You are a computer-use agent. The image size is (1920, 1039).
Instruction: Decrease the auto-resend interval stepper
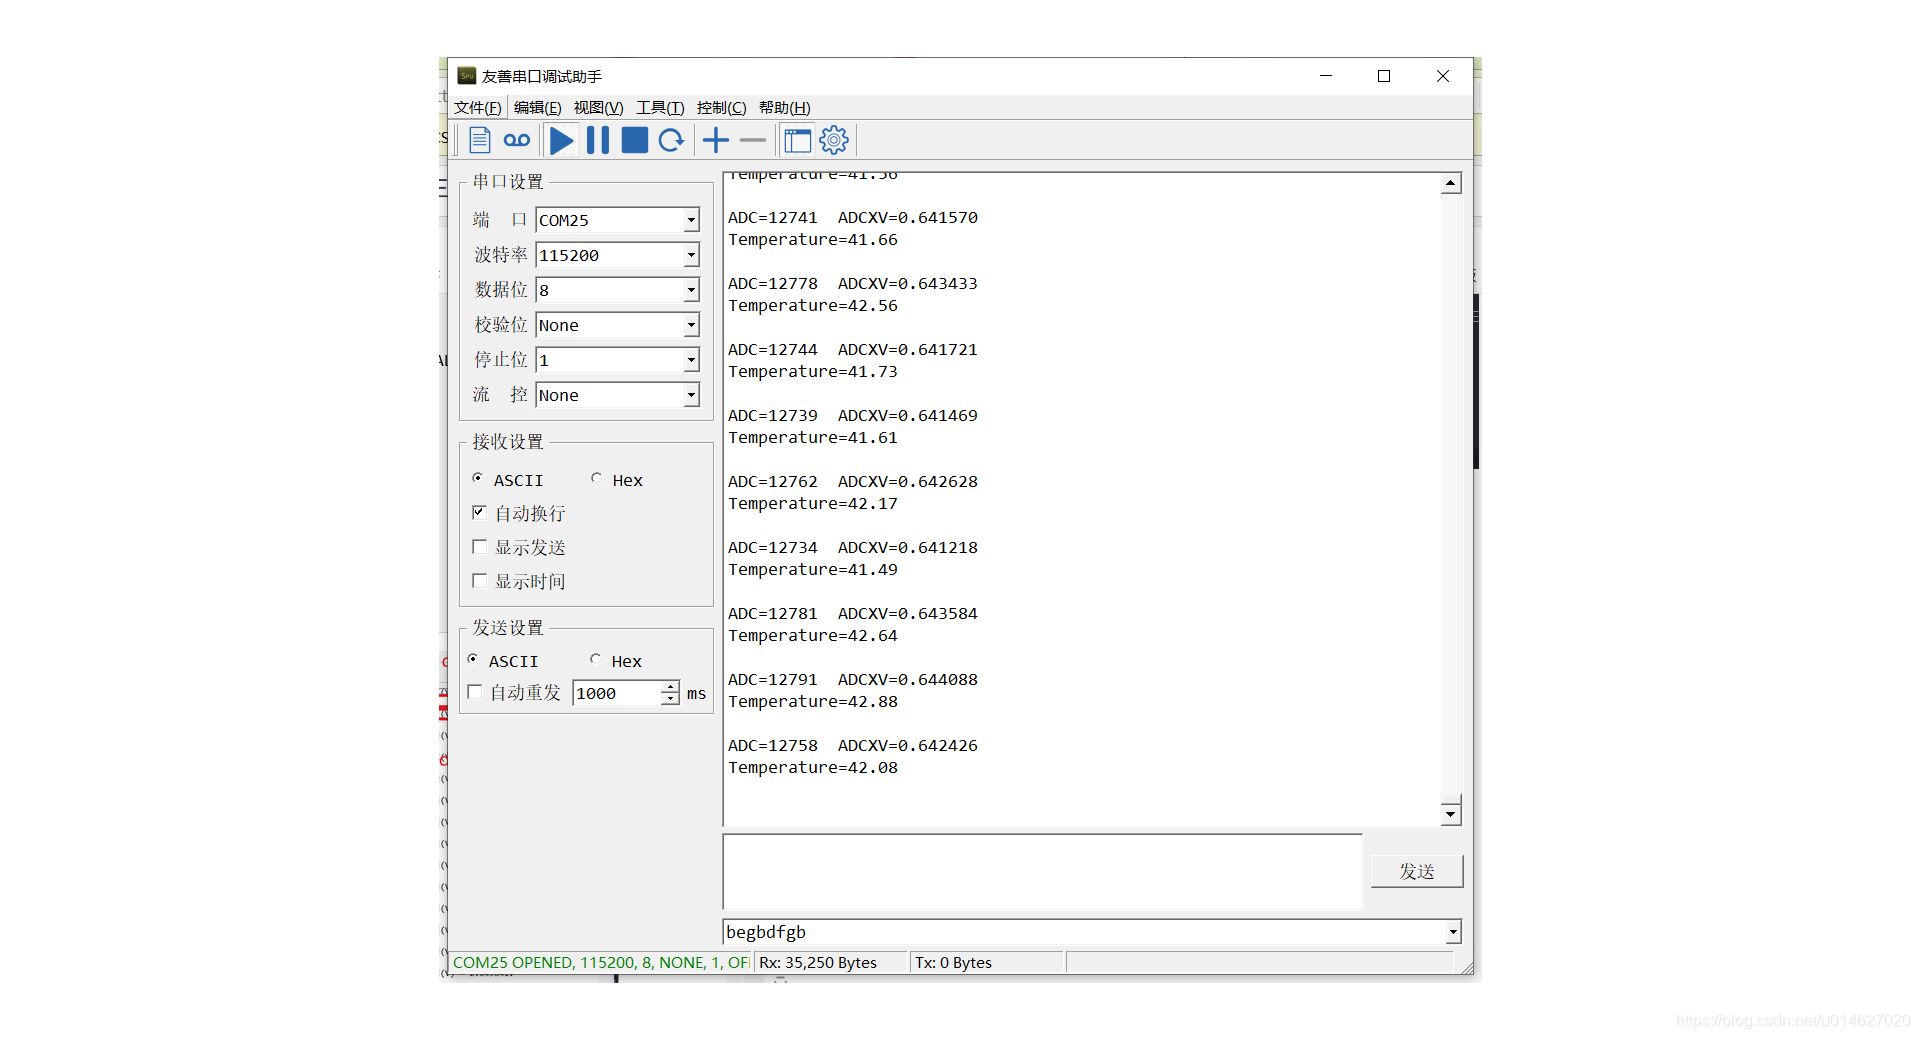pos(670,699)
